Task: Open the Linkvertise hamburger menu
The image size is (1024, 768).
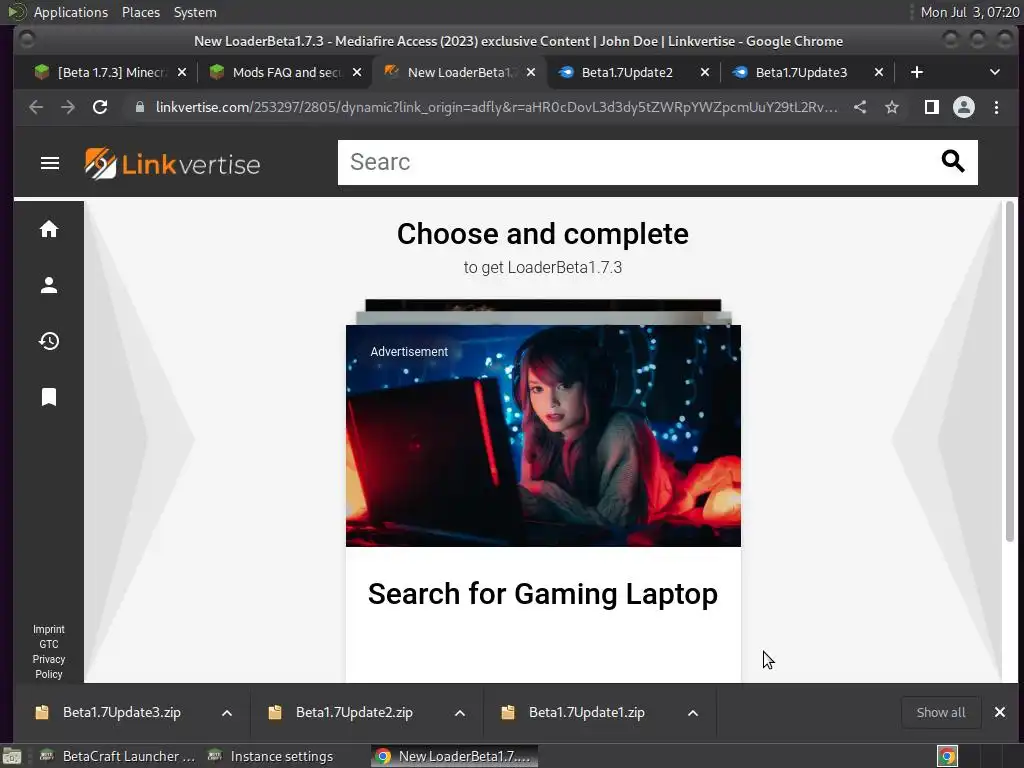Action: pyautogui.click(x=50, y=163)
